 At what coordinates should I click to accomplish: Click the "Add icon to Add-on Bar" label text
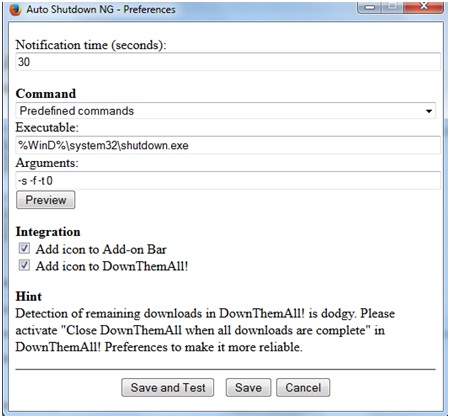pos(101,249)
